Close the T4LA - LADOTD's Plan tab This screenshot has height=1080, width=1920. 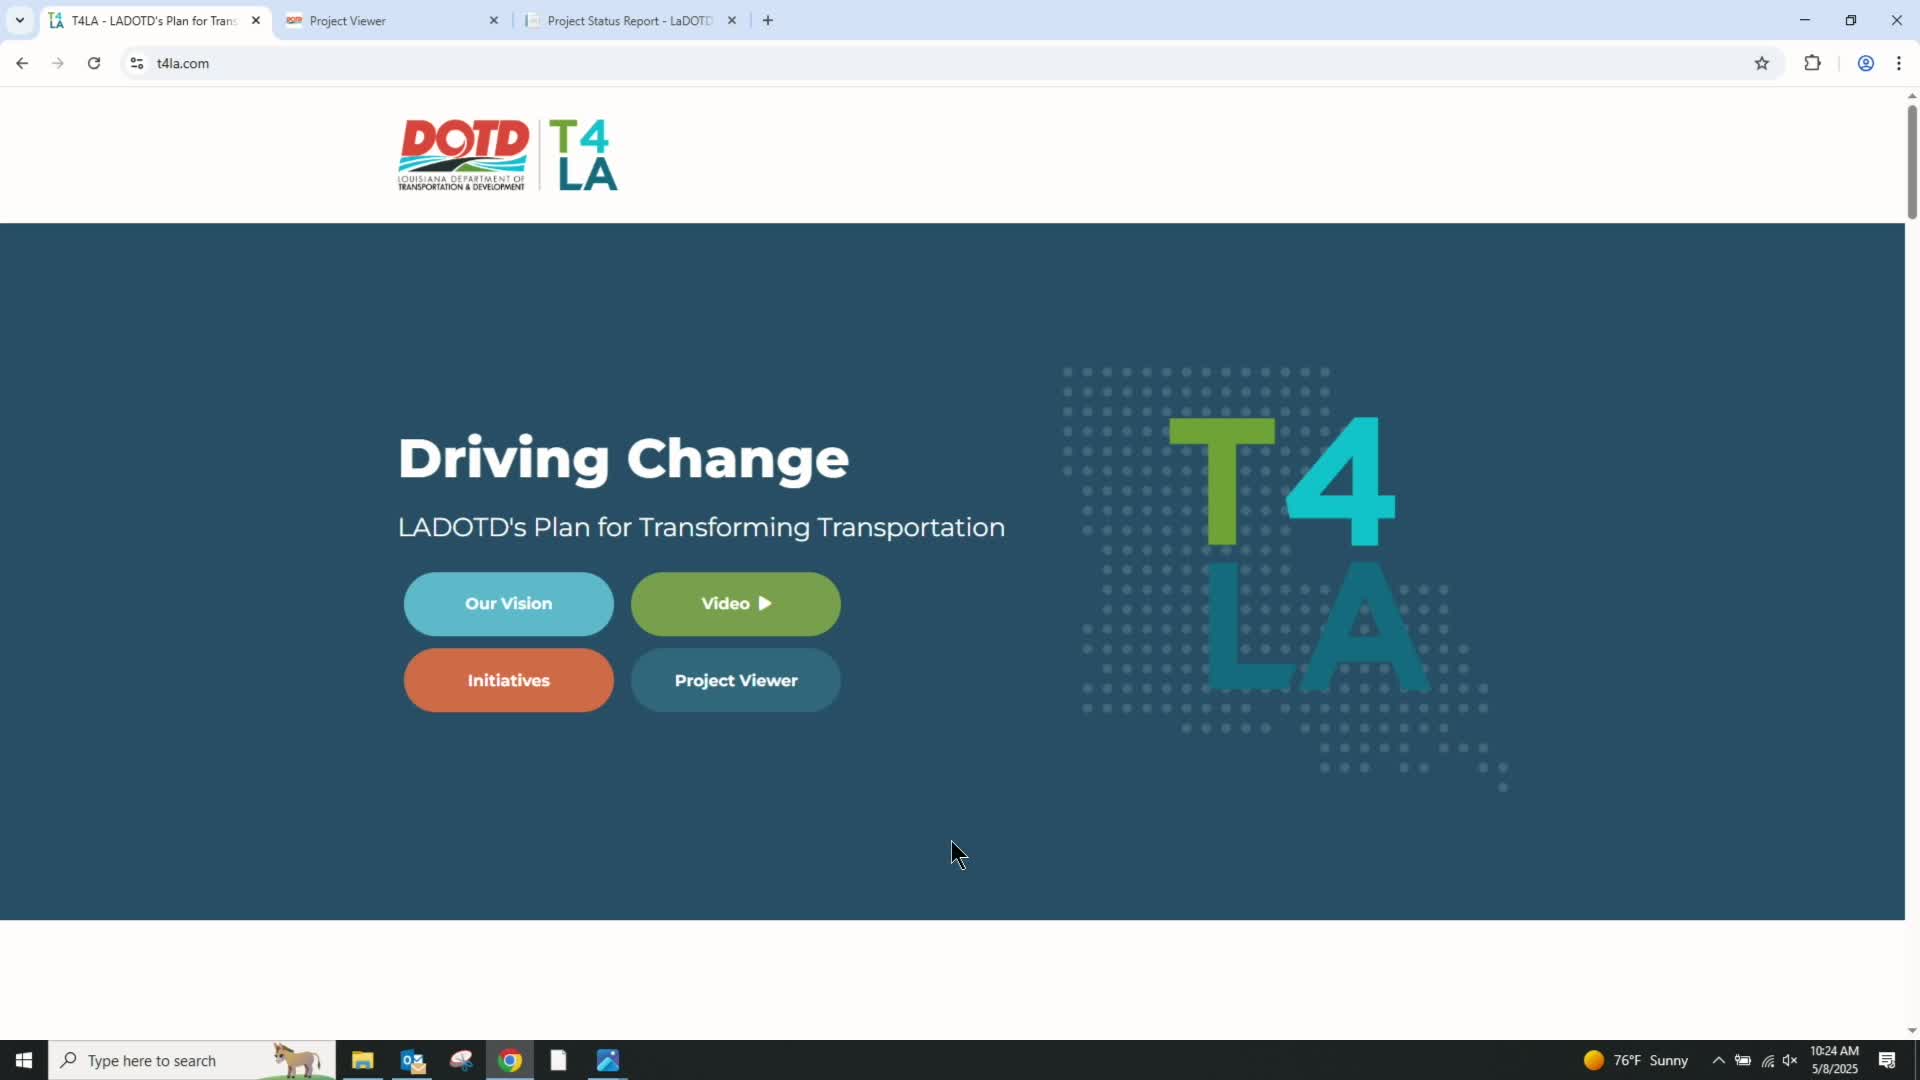tap(256, 20)
